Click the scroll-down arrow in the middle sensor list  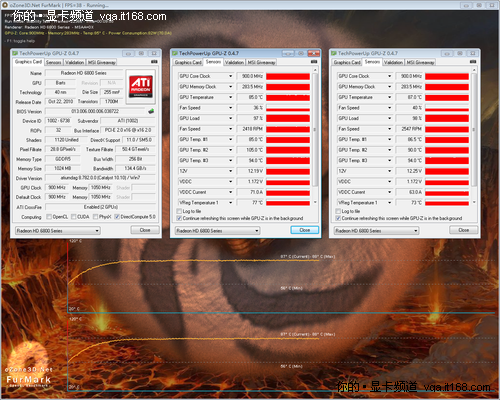315,202
